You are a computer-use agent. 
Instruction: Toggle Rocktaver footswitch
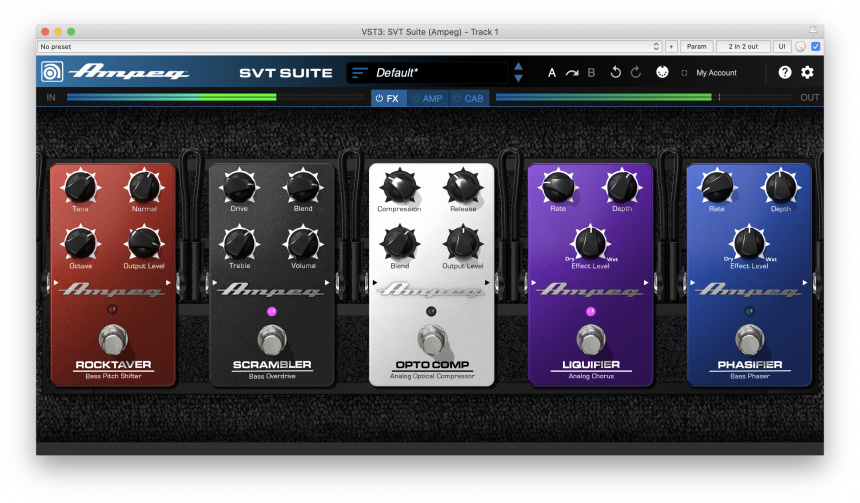coord(113,340)
